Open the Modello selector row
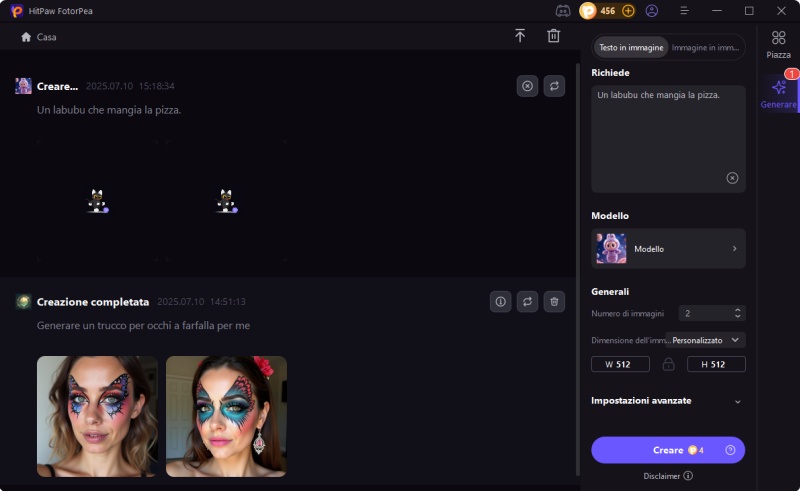The height and width of the screenshot is (491, 800). pyautogui.click(x=668, y=249)
